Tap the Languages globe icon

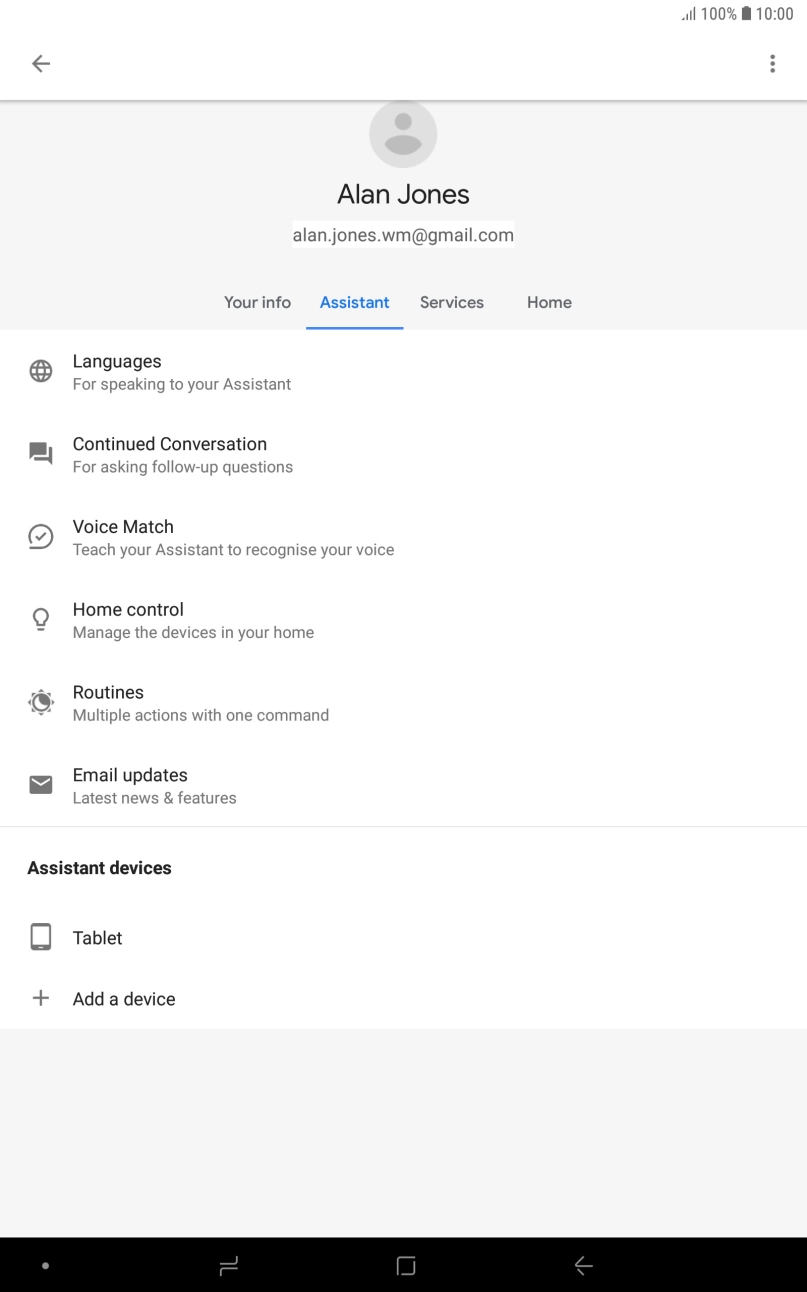click(40, 372)
